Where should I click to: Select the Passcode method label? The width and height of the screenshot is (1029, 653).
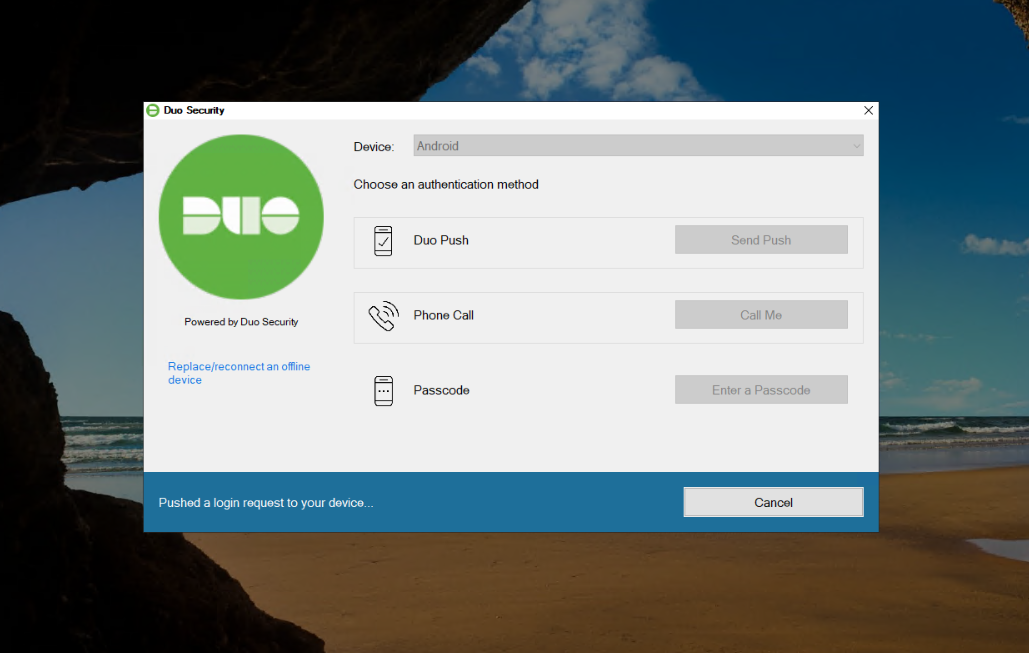[441, 390]
